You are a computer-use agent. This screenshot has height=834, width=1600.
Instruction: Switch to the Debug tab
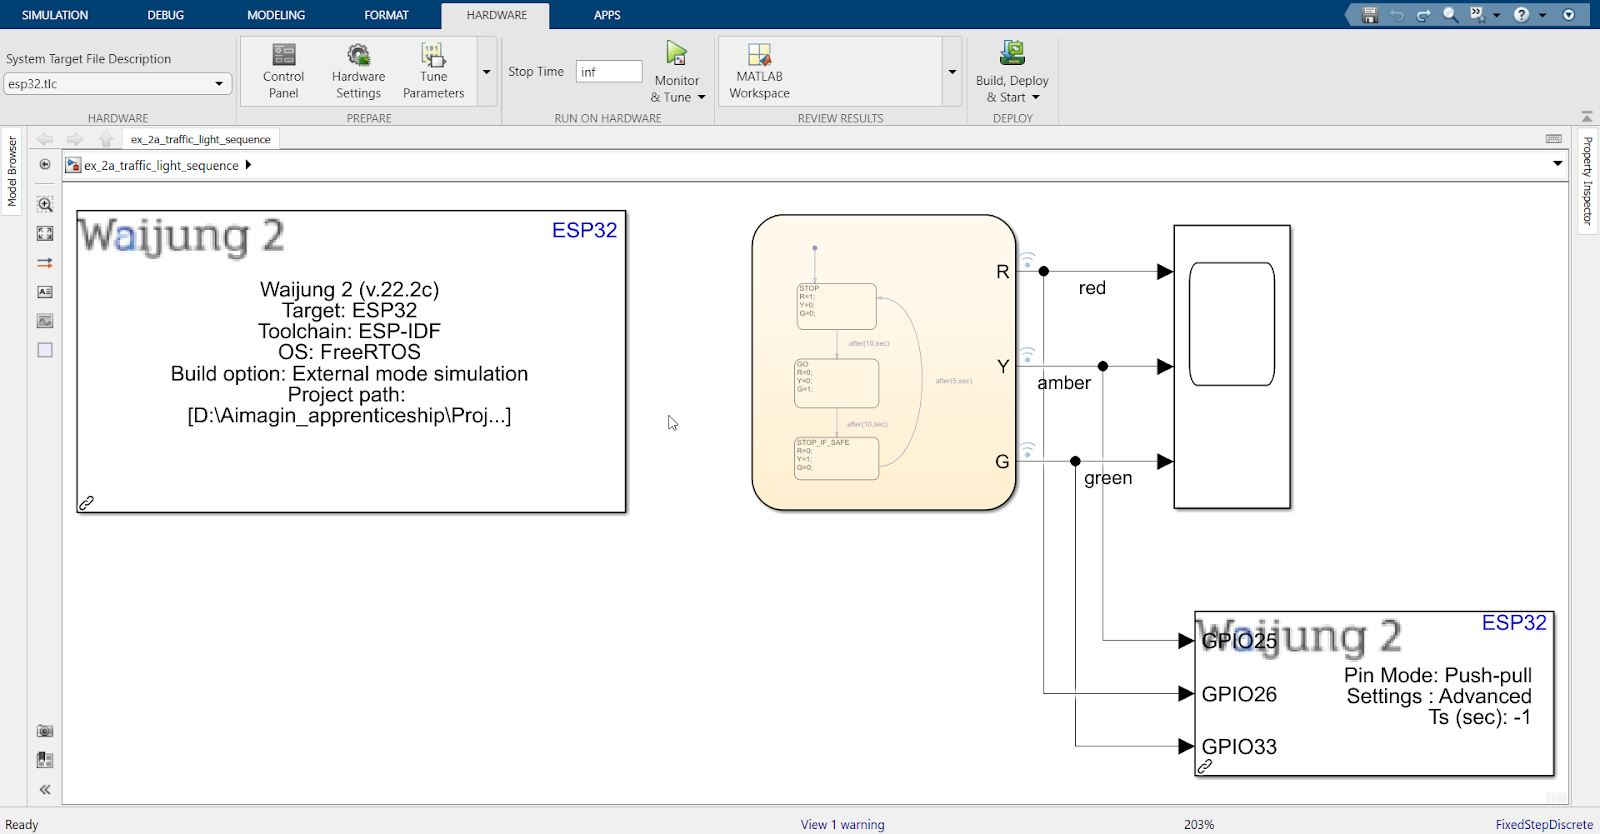pos(166,15)
